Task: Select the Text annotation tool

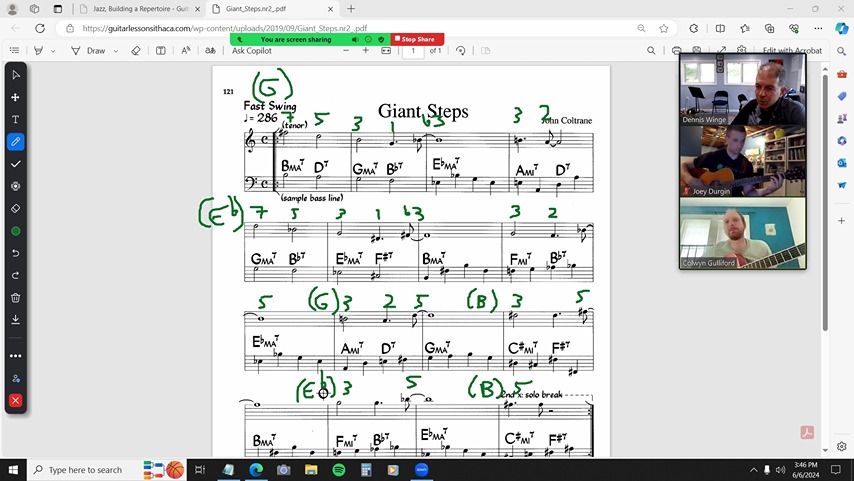Action: tap(15, 119)
